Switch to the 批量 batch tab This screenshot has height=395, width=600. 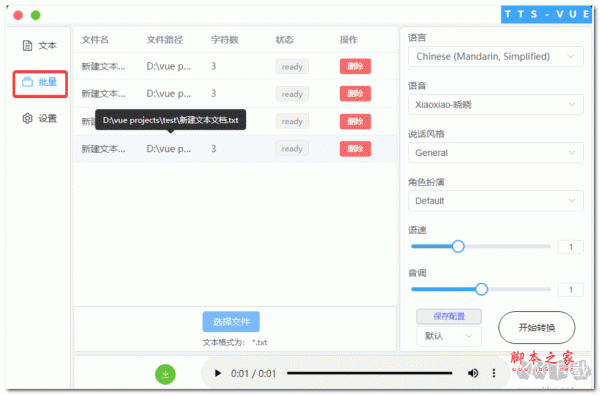coord(40,82)
